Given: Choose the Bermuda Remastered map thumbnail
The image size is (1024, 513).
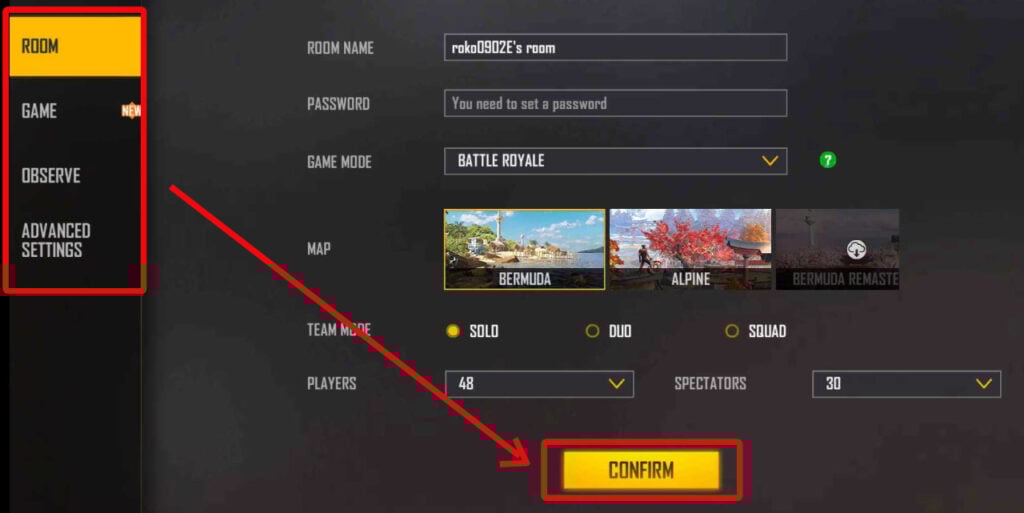Looking at the screenshot, I should (x=837, y=249).
